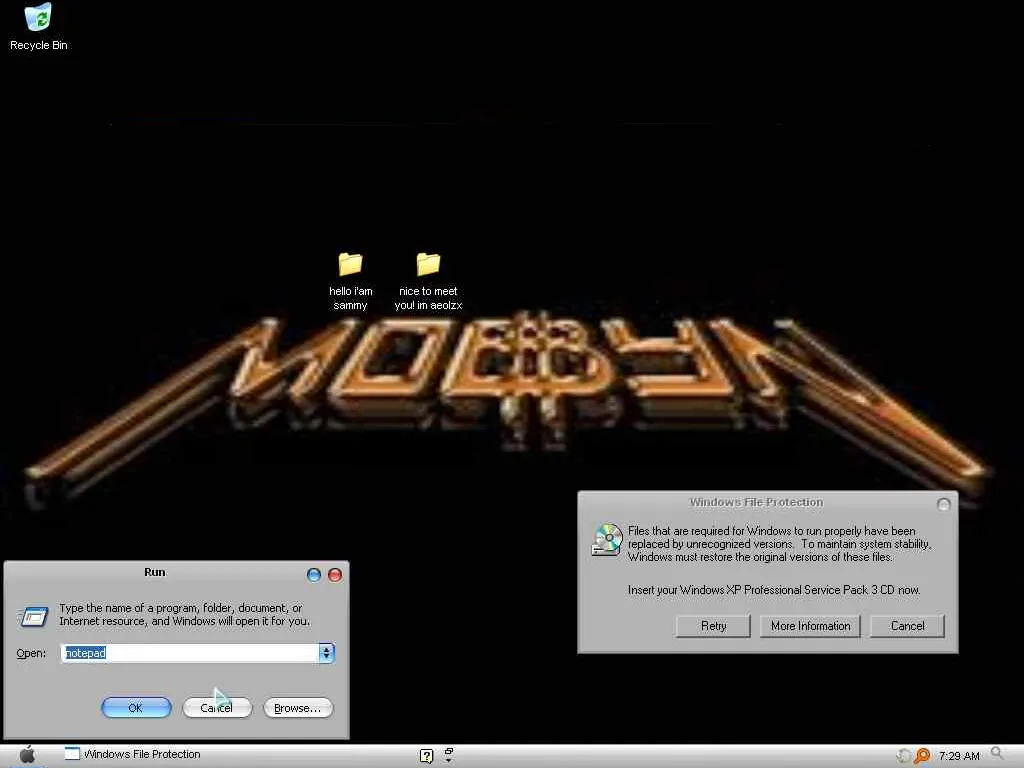Click the gray round tray icon
This screenshot has width=1024, height=768.
(904, 756)
